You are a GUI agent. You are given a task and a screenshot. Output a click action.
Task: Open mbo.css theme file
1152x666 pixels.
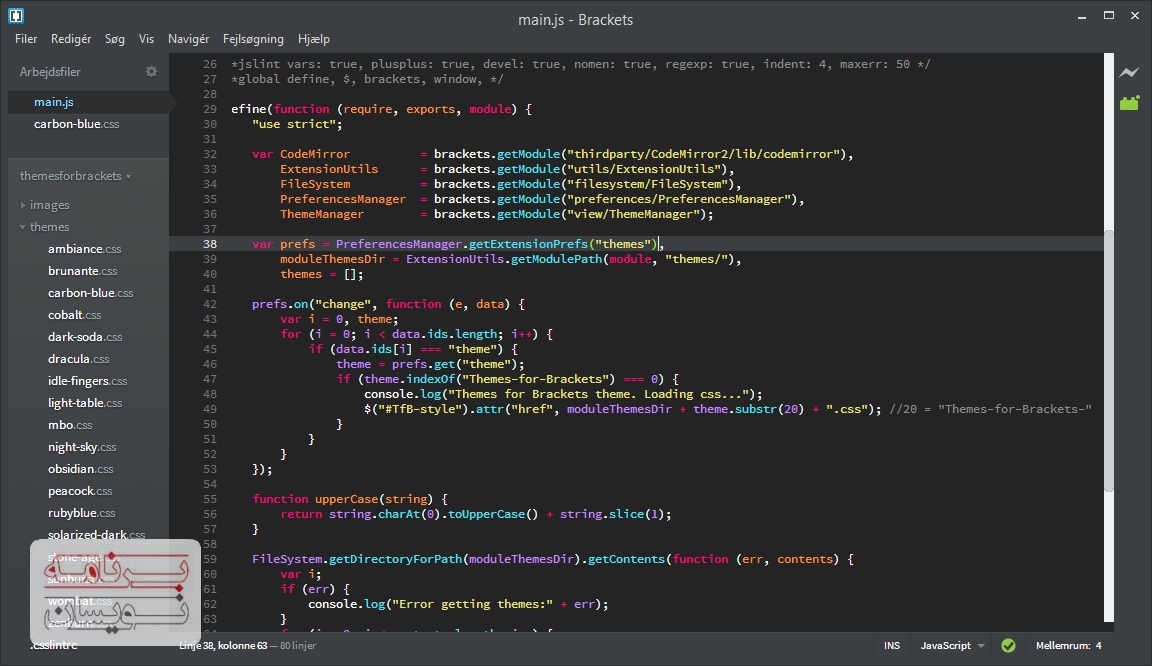click(x=70, y=426)
